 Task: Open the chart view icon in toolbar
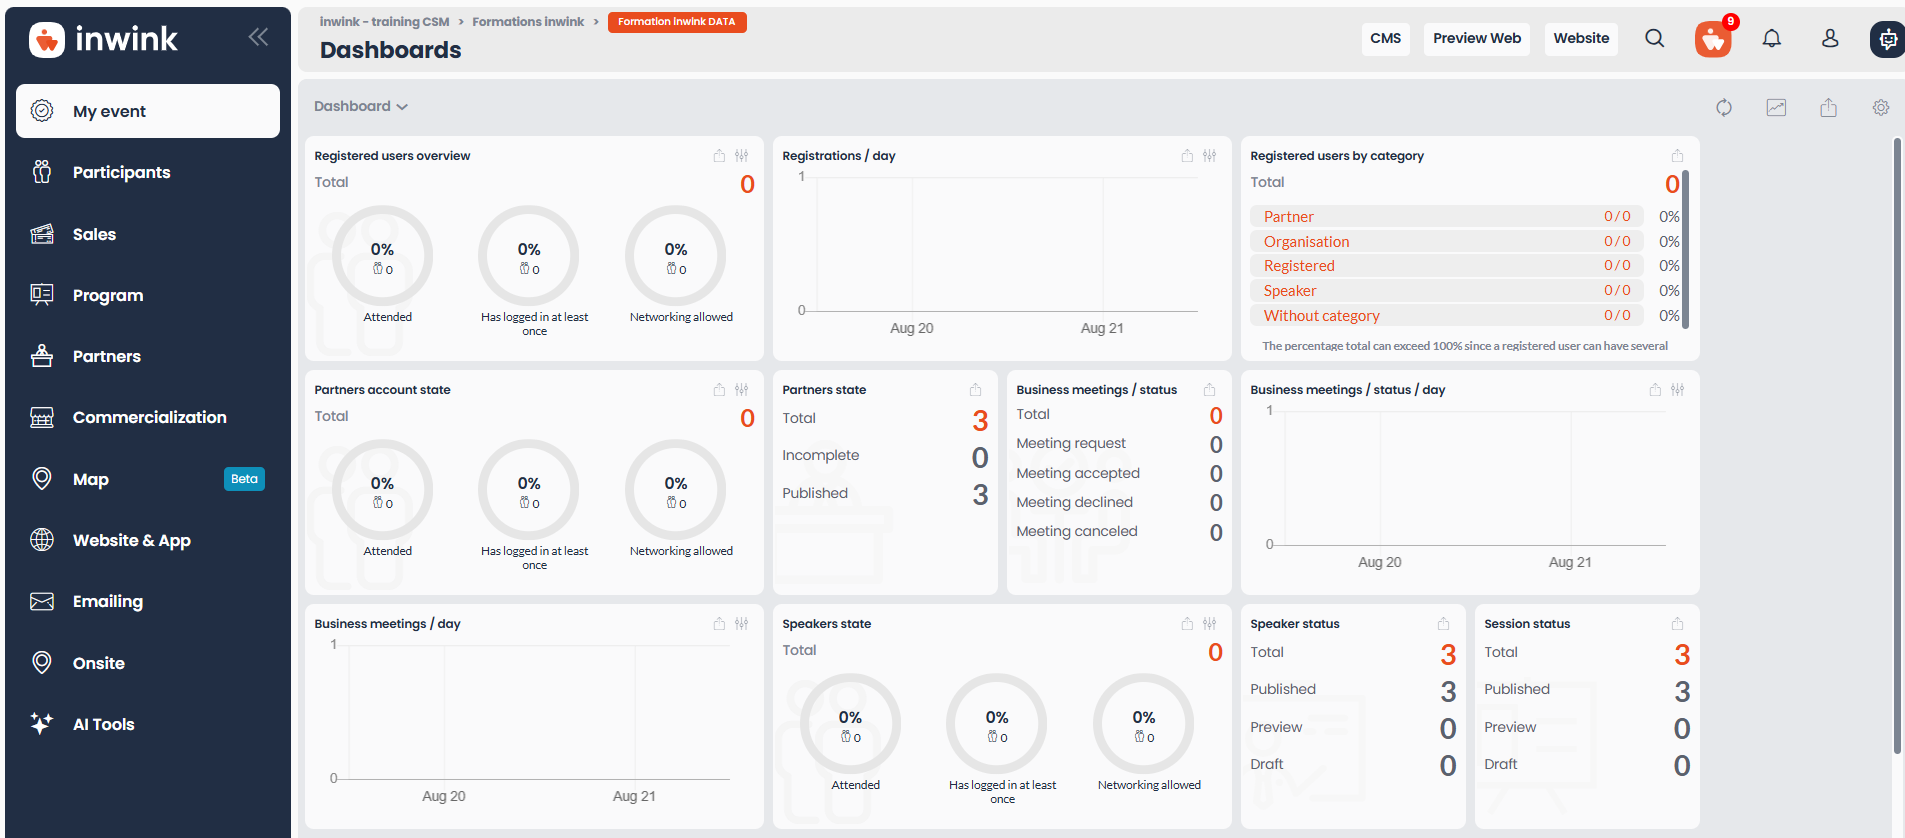coord(1776,107)
